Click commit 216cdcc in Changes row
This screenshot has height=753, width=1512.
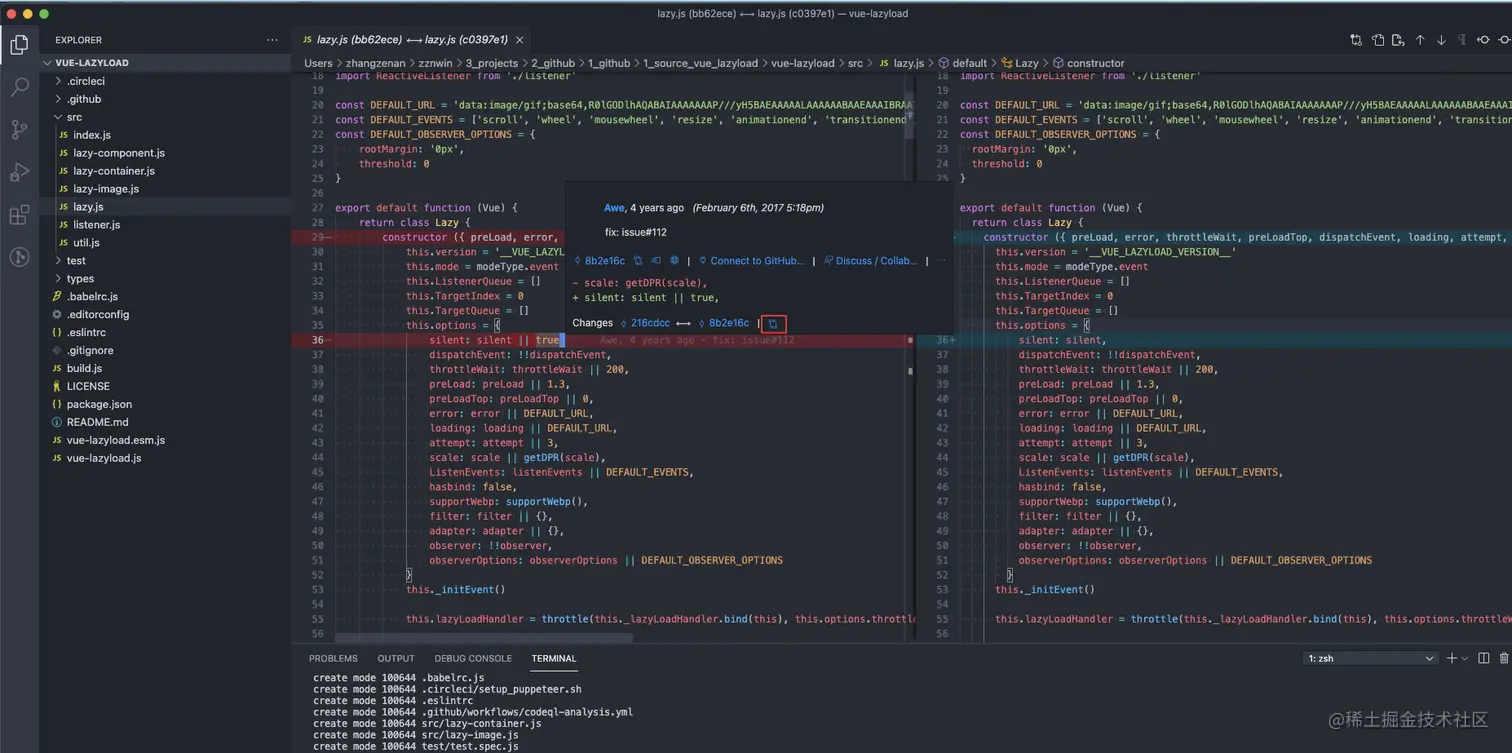[644, 323]
